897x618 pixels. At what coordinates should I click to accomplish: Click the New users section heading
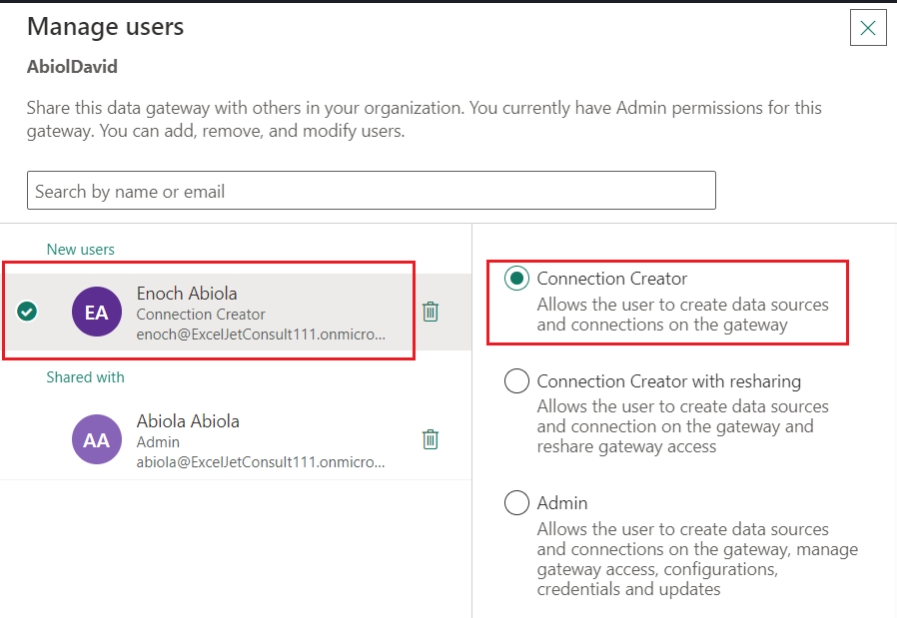(x=80, y=249)
